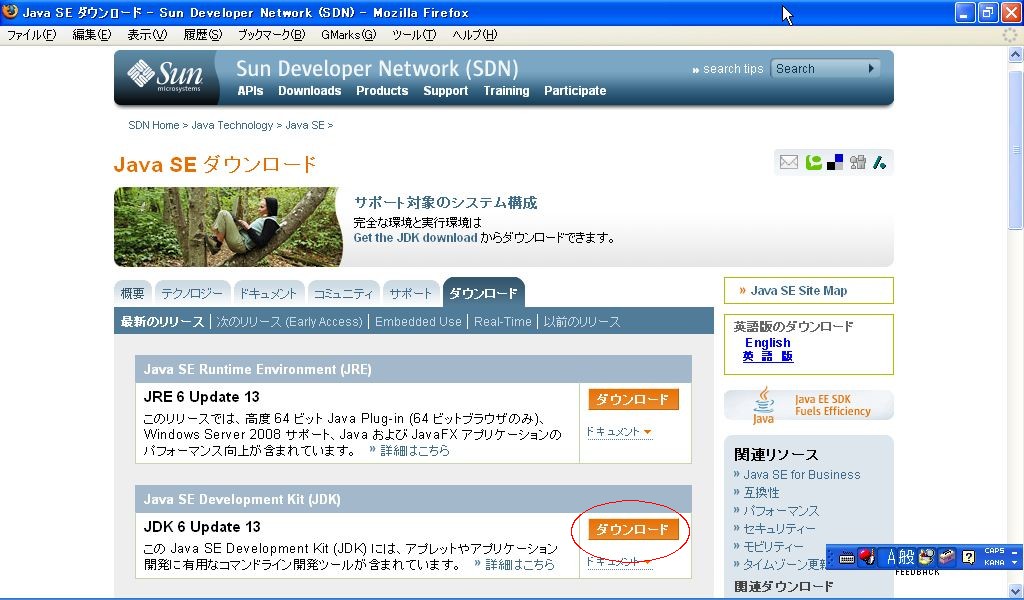Screen dimensions: 1024x600
Task: Click the Search go arrow
Action: tap(871, 69)
